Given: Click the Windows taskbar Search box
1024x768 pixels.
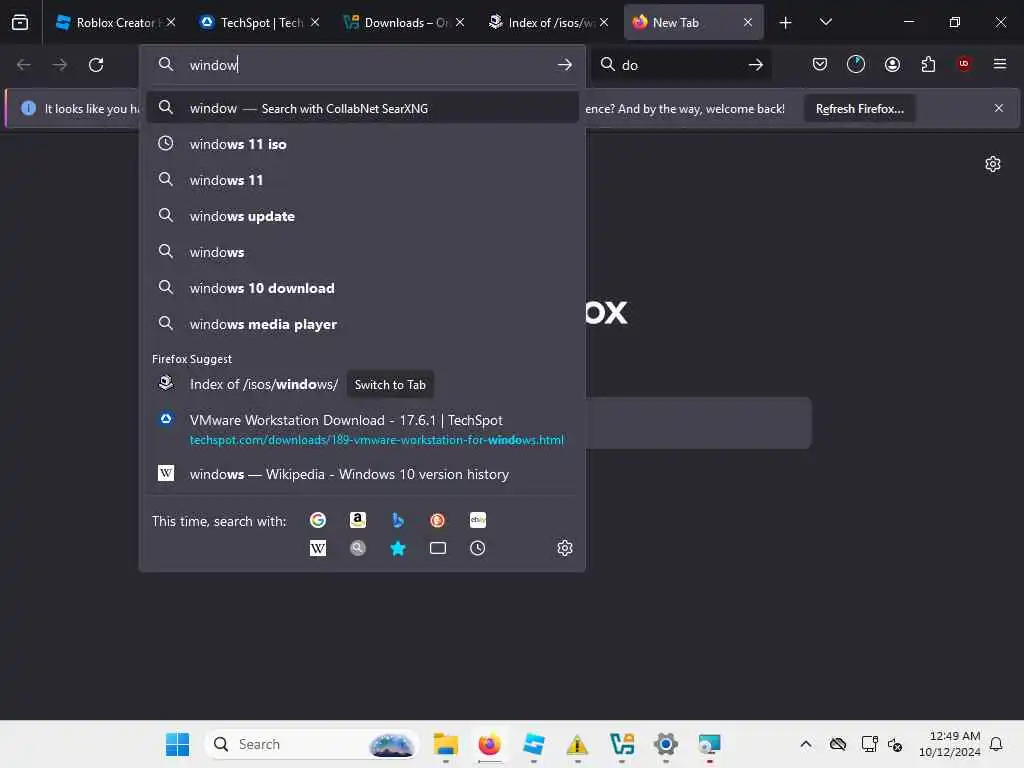Looking at the screenshot, I should click(x=312, y=744).
